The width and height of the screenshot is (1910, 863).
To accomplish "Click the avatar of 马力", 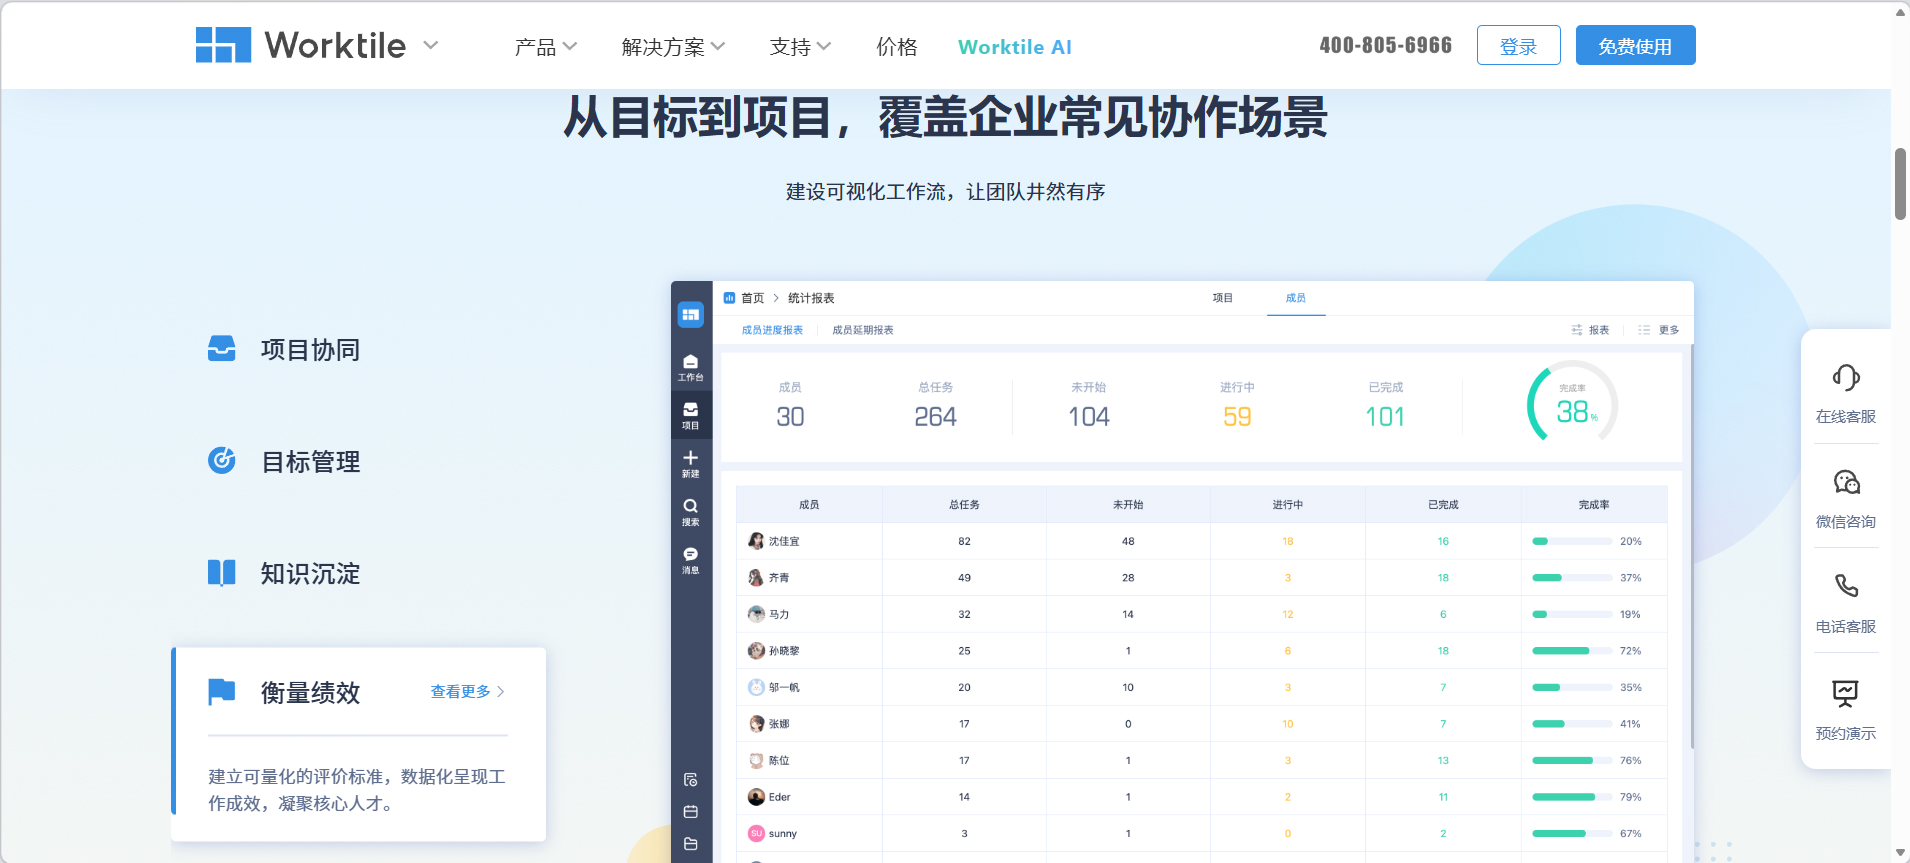I will 756,614.
